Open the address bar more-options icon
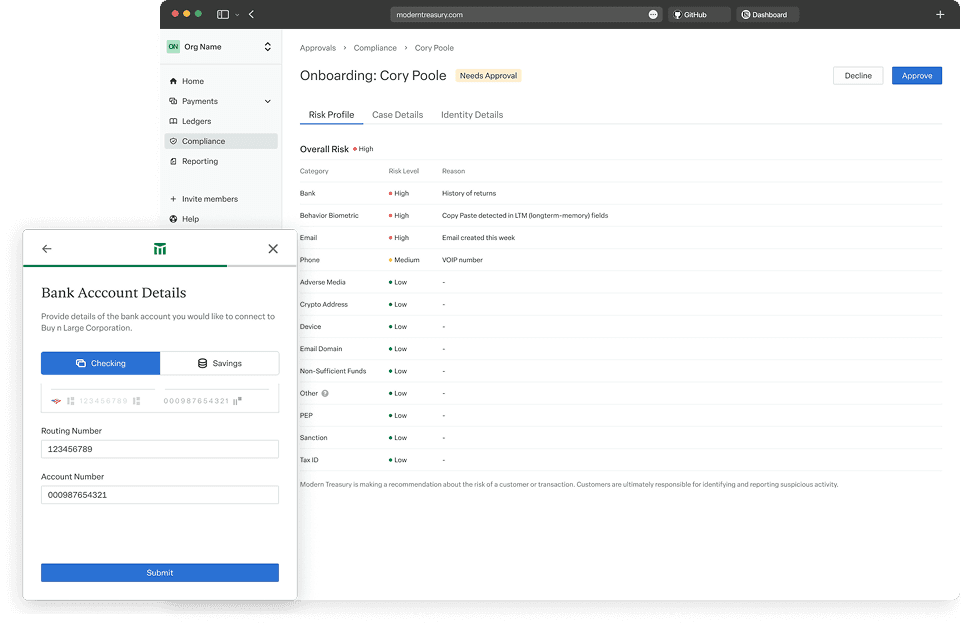 click(x=653, y=14)
